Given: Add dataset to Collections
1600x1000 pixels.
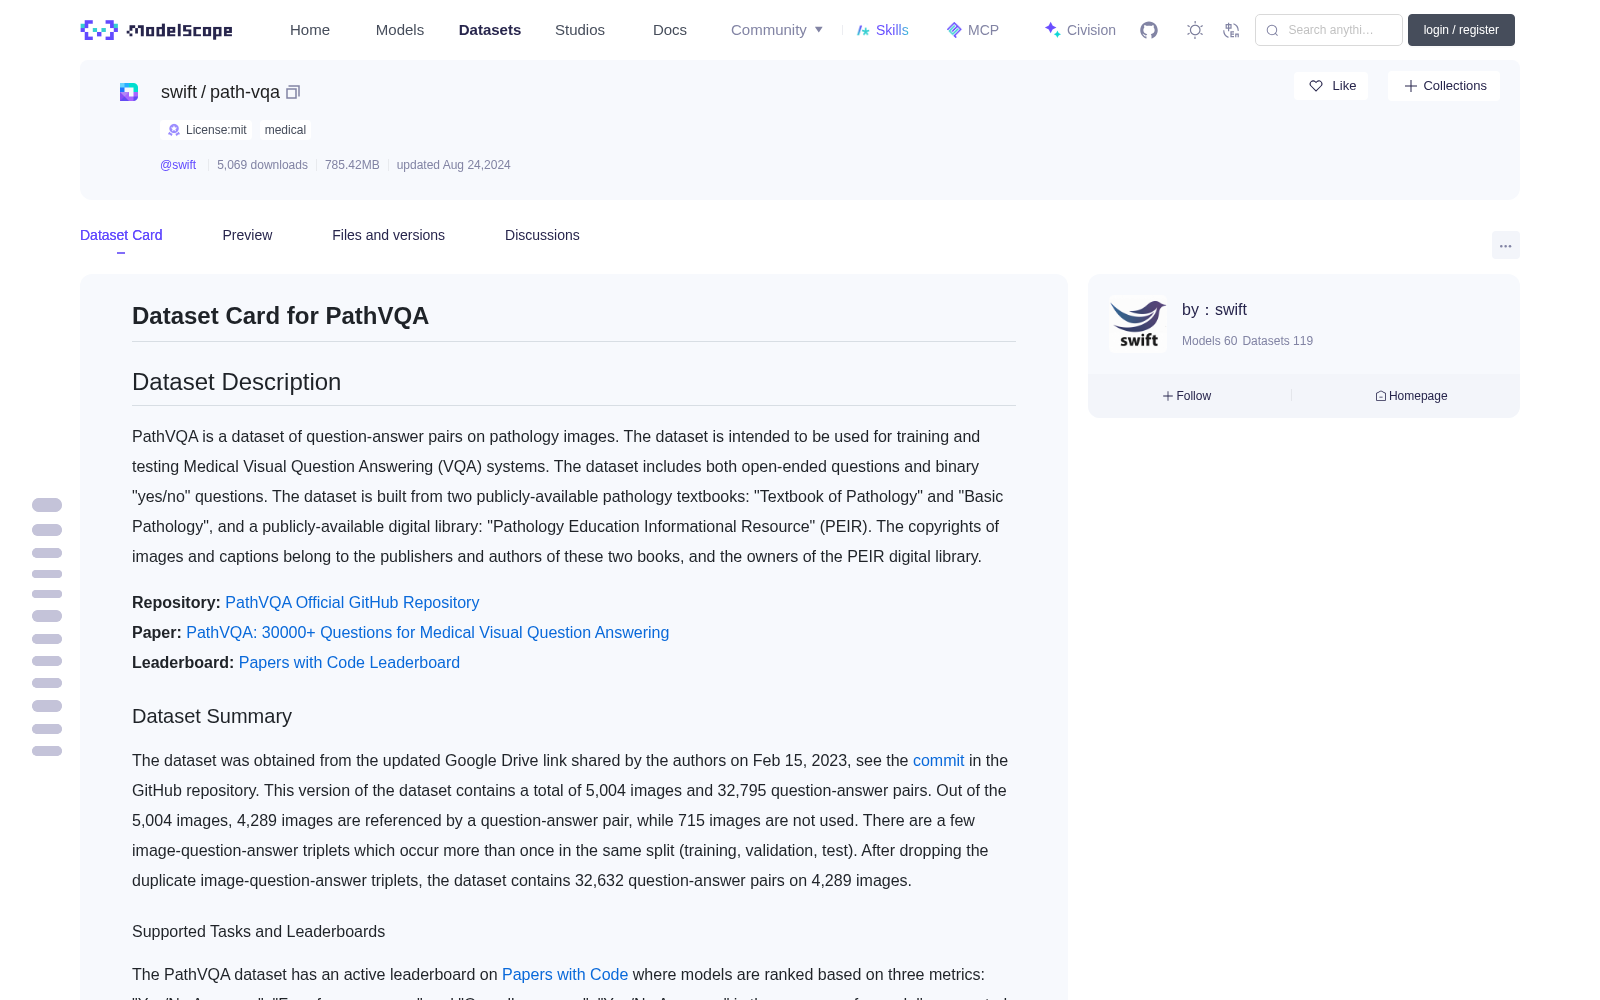Looking at the screenshot, I should point(1444,86).
